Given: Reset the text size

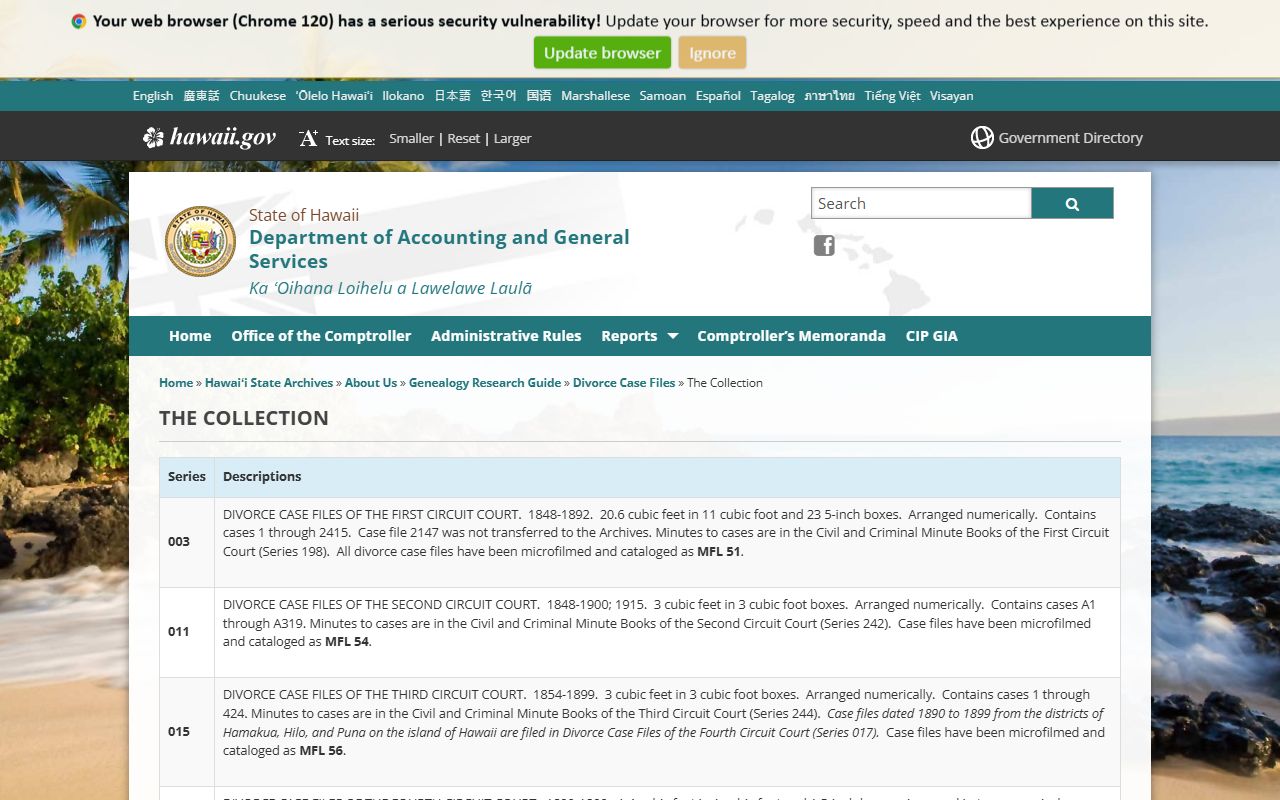Looking at the screenshot, I should [463, 139].
